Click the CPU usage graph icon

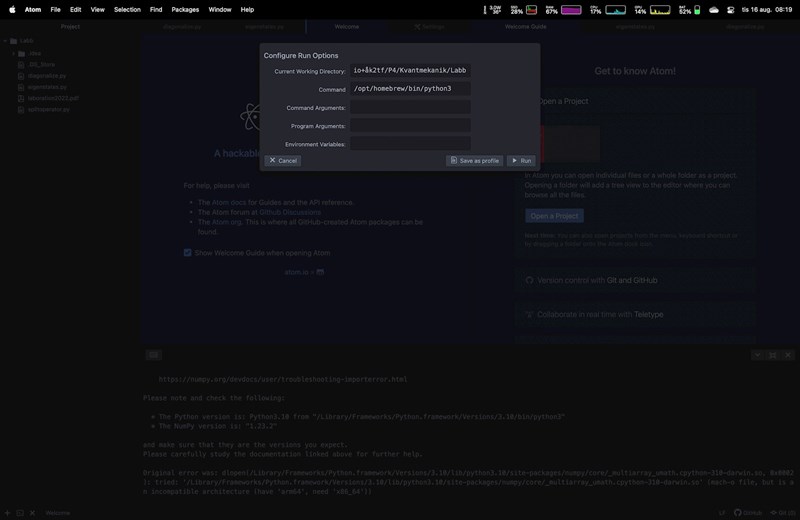[x=615, y=9]
